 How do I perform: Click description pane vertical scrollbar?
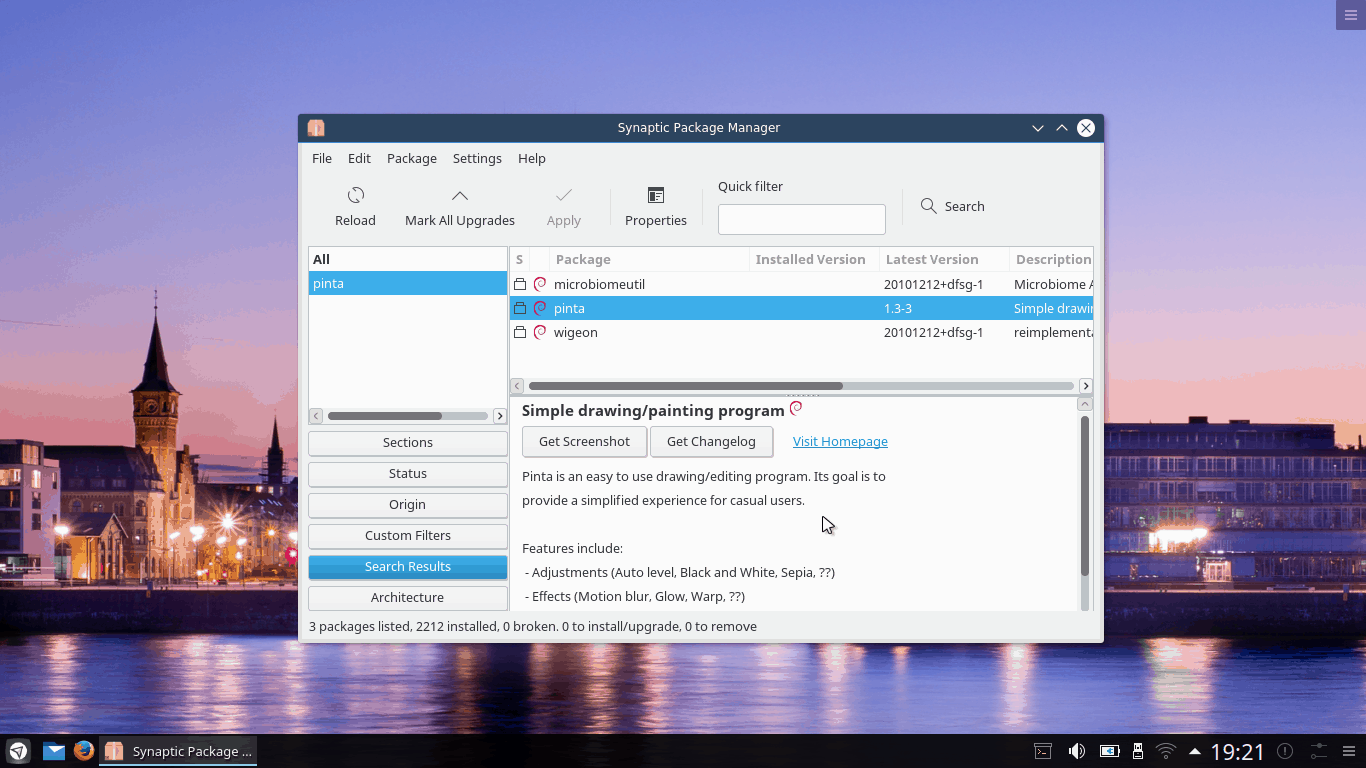tap(1085, 495)
